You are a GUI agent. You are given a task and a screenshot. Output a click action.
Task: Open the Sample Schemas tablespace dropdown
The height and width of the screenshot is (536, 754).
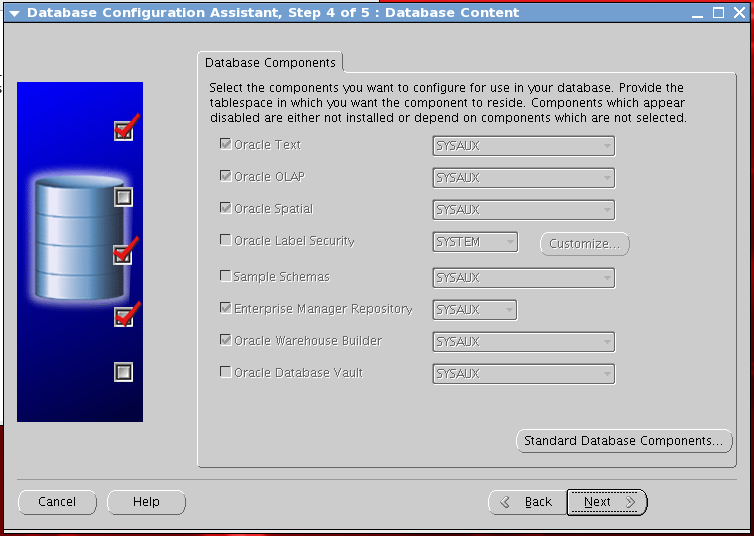tap(524, 278)
